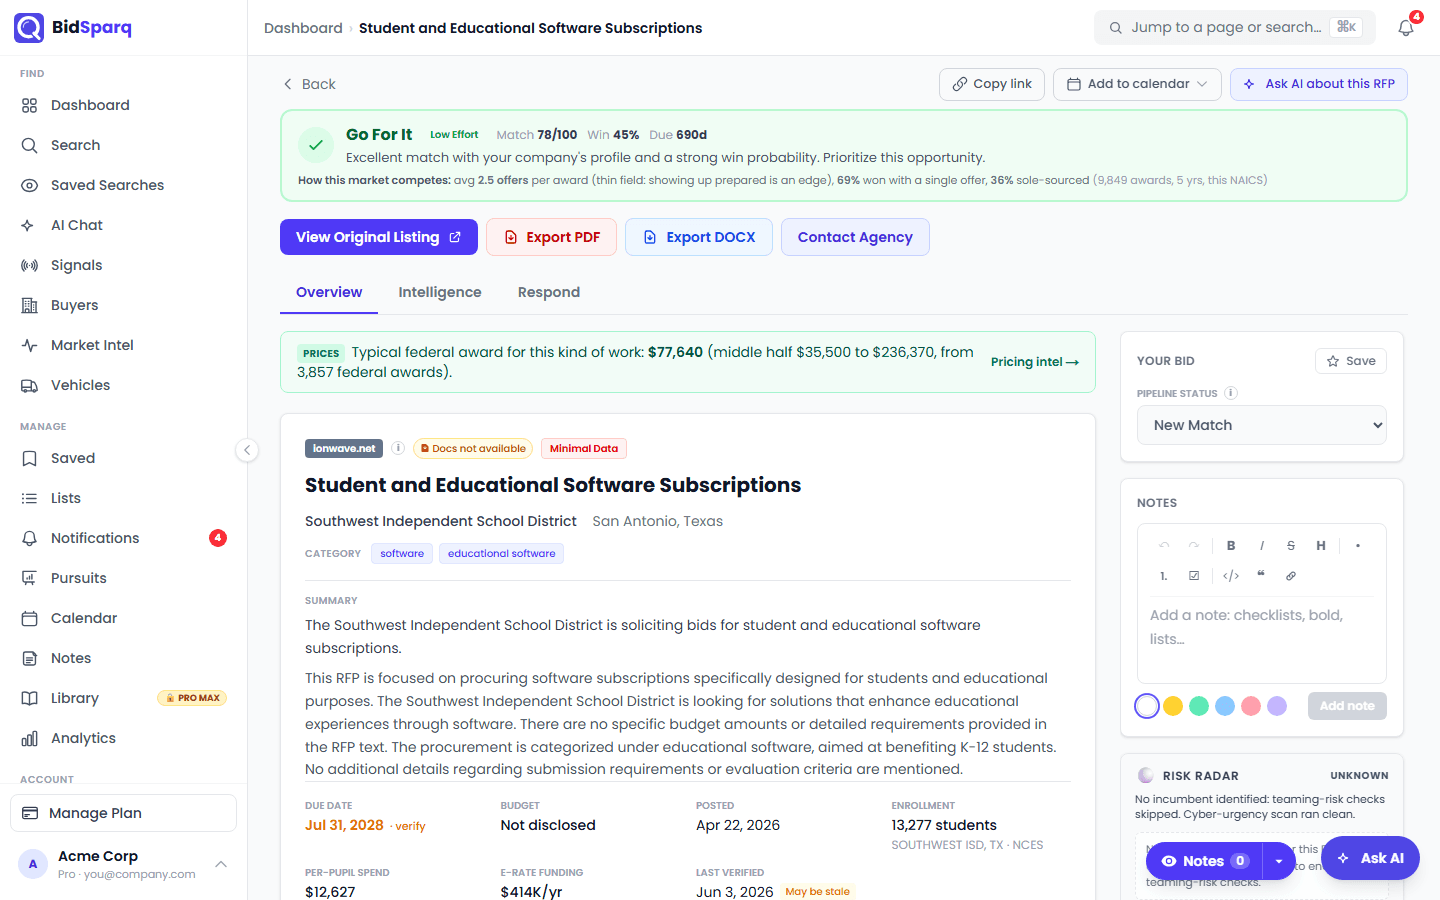Select the yellow note color swatch
This screenshot has width=1440, height=900.
point(1173,706)
